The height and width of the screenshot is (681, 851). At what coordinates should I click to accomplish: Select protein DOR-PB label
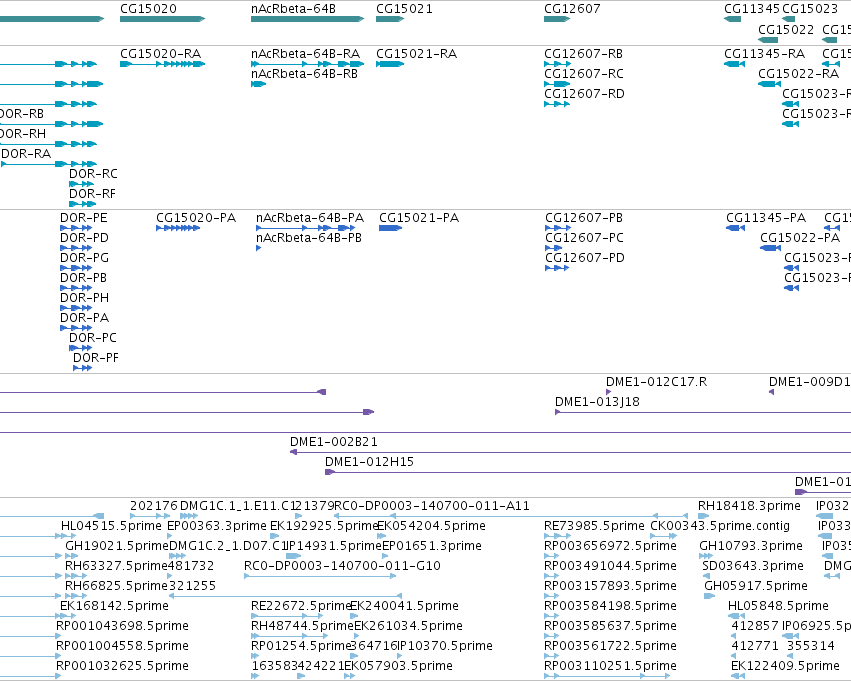pyautogui.click(x=84, y=278)
